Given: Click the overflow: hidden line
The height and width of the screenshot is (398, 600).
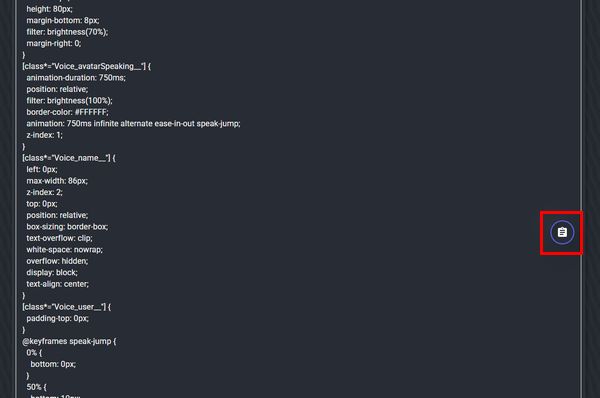Looking at the screenshot, I should coord(57,261).
